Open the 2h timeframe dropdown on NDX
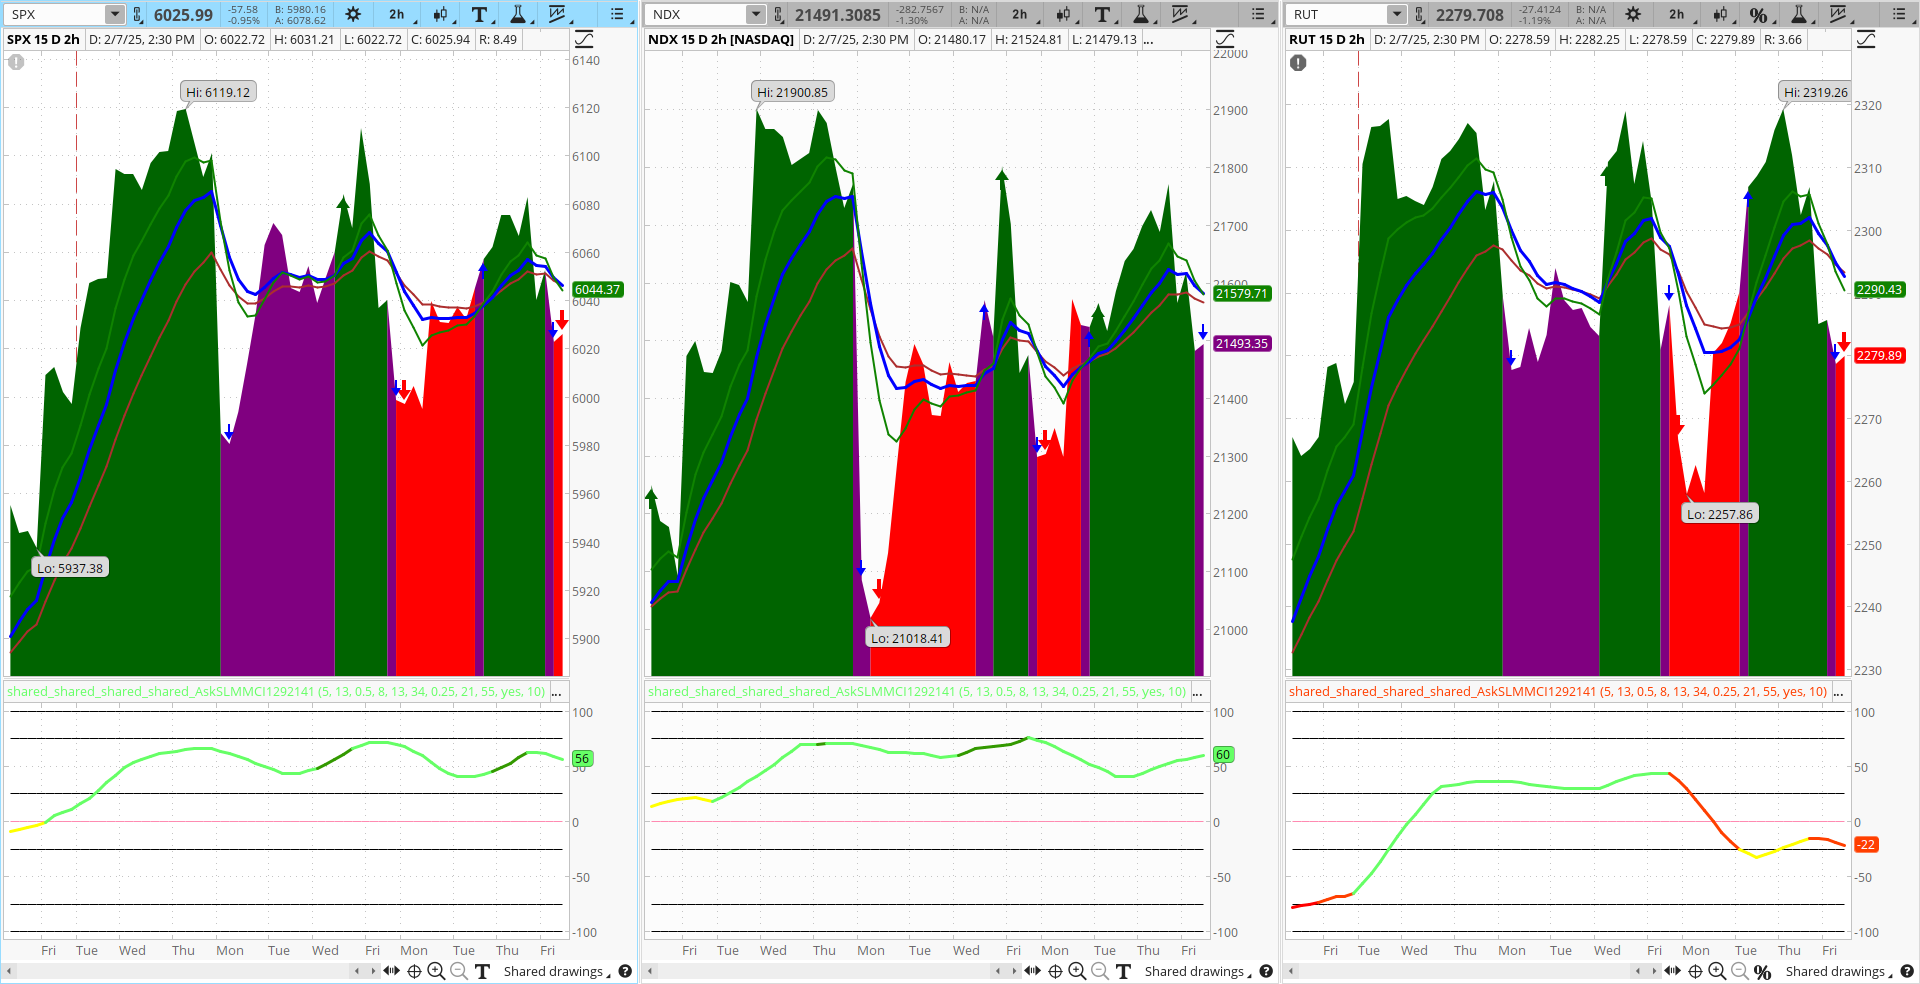Screen dimensions: 1920x984 (1020, 14)
